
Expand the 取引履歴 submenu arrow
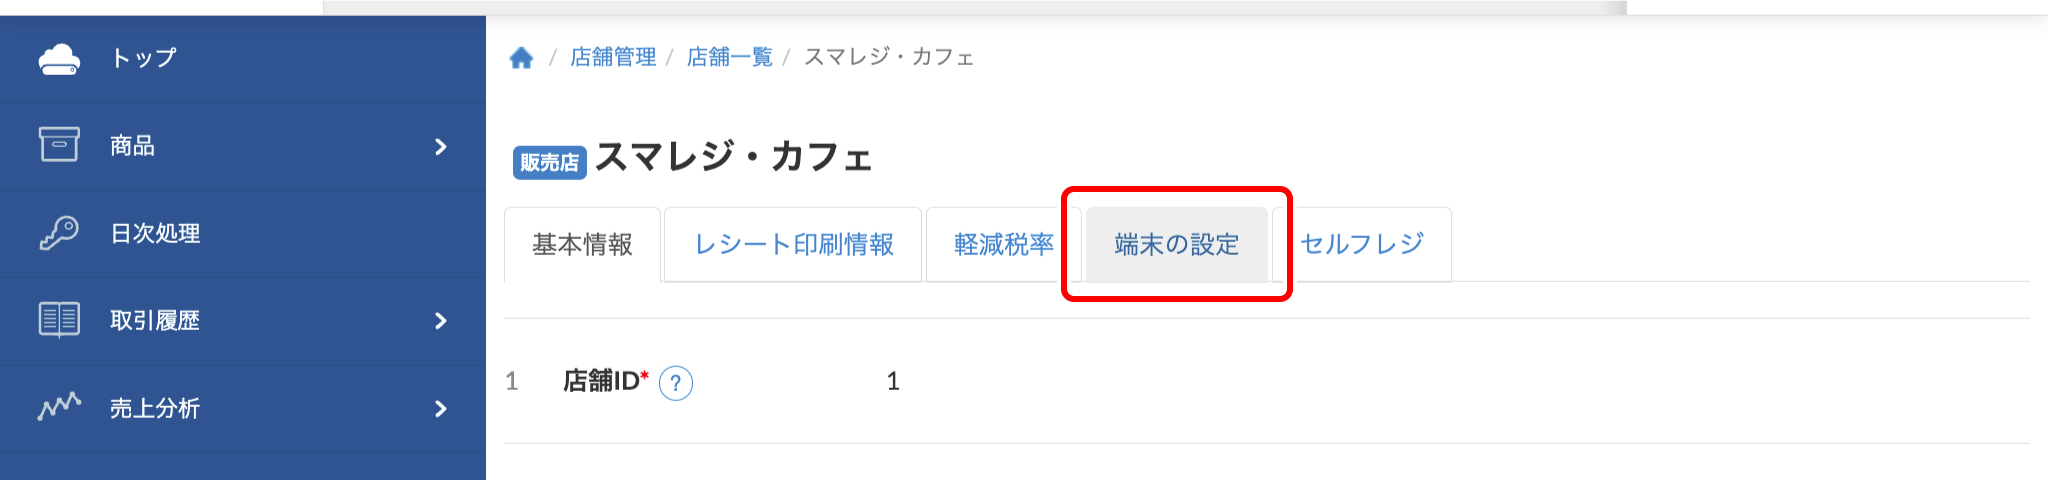pos(441,321)
